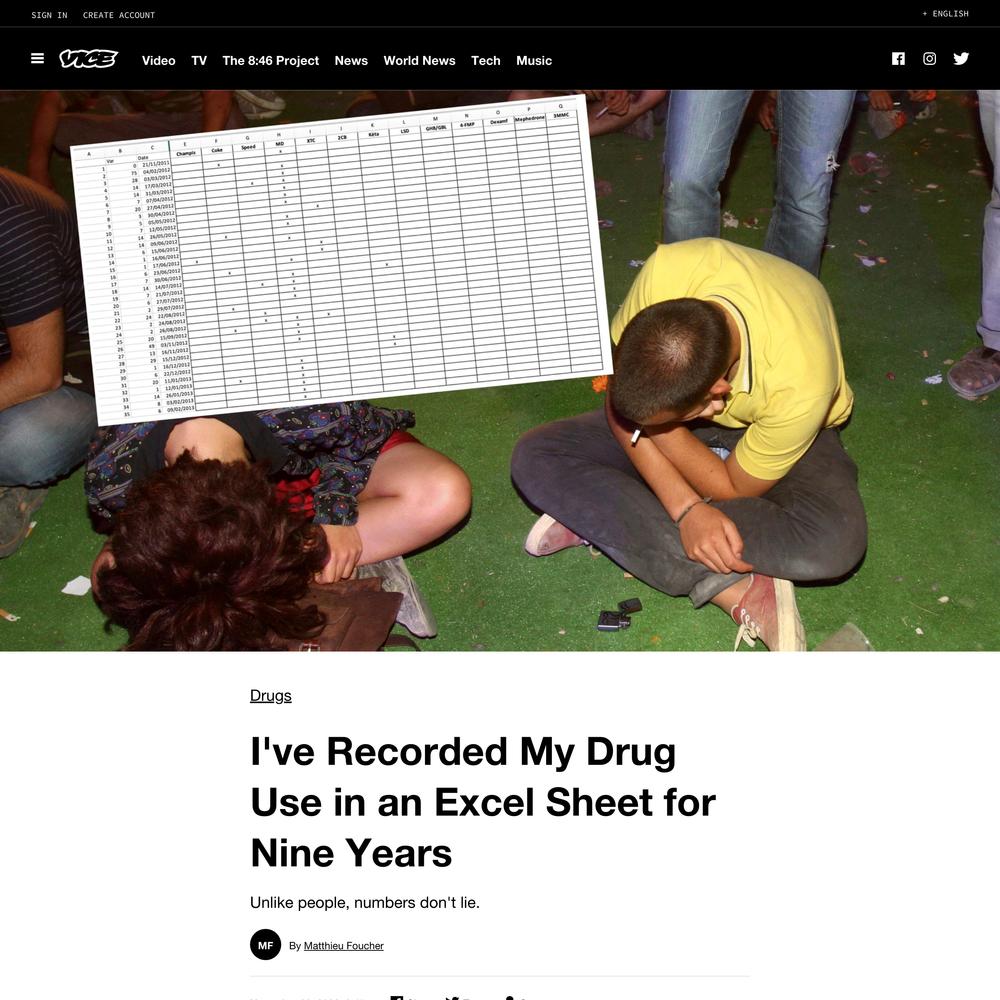1000x1000 pixels.
Task: Navigate to World News
Action: (419, 61)
